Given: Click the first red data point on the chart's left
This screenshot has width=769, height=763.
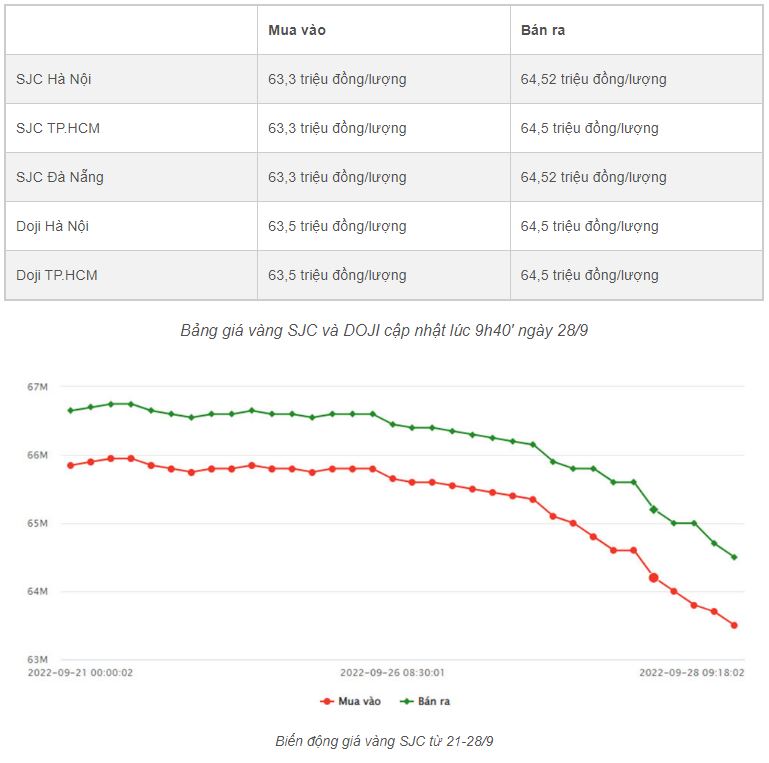Looking at the screenshot, I should [70, 465].
